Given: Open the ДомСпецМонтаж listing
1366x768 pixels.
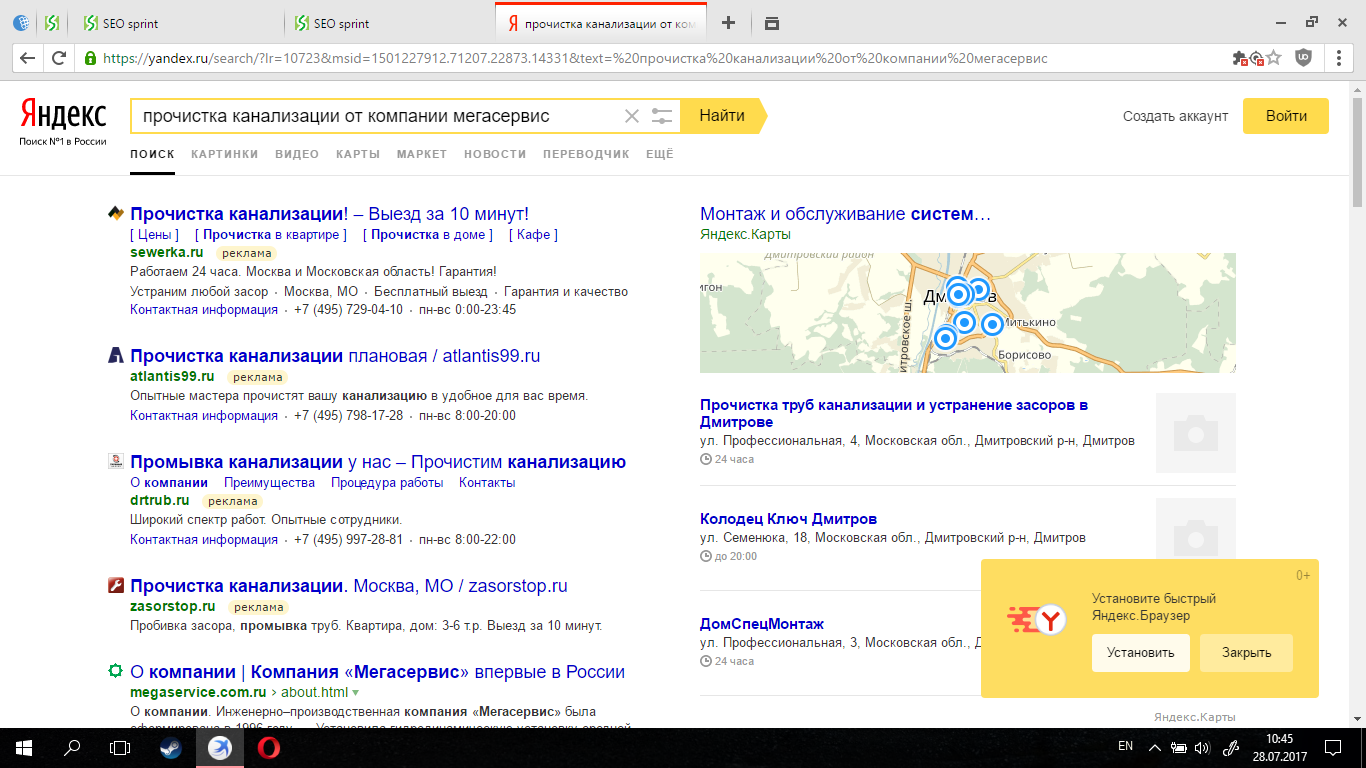Looking at the screenshot, I should (762, 624).
